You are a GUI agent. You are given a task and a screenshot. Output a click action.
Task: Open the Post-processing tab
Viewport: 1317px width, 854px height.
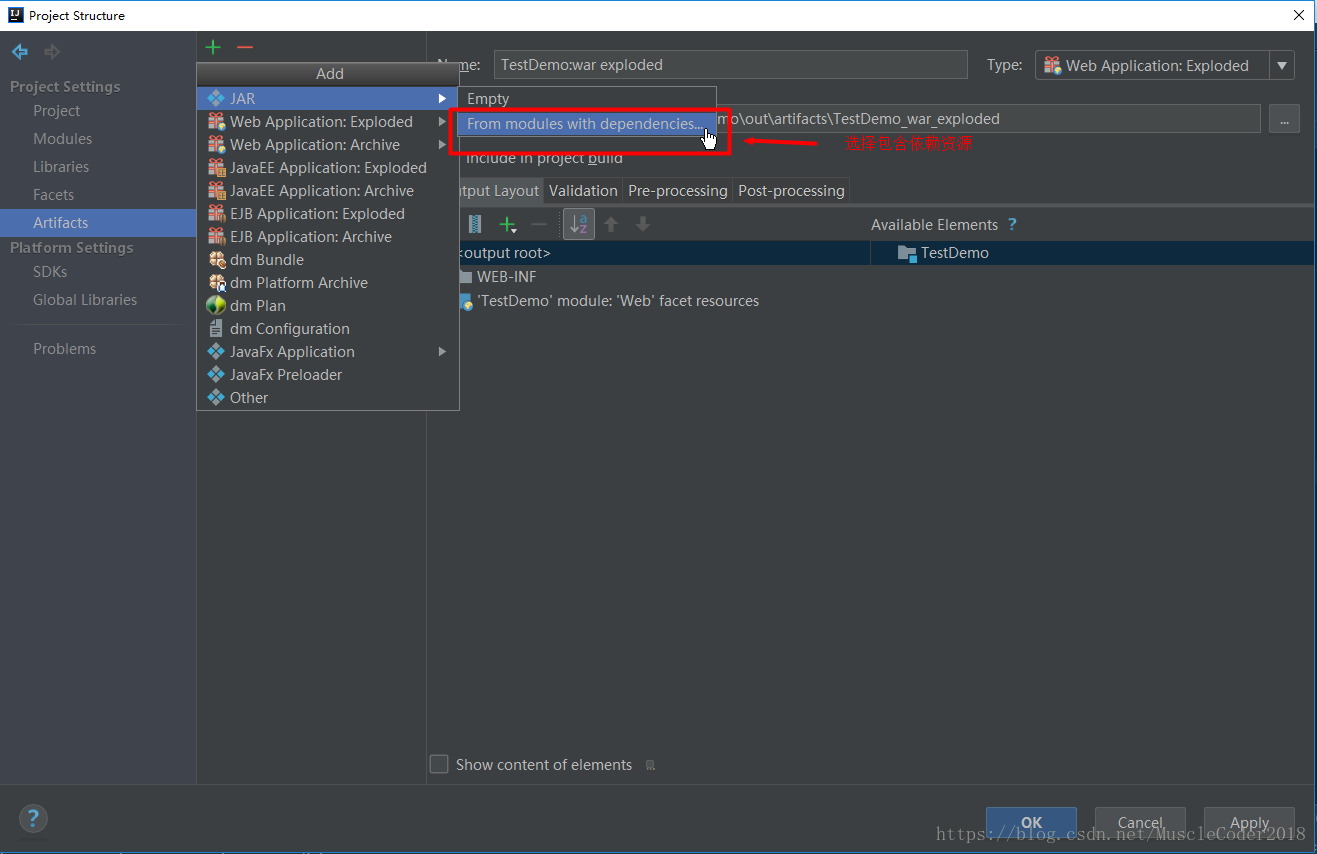pos(791,191)
